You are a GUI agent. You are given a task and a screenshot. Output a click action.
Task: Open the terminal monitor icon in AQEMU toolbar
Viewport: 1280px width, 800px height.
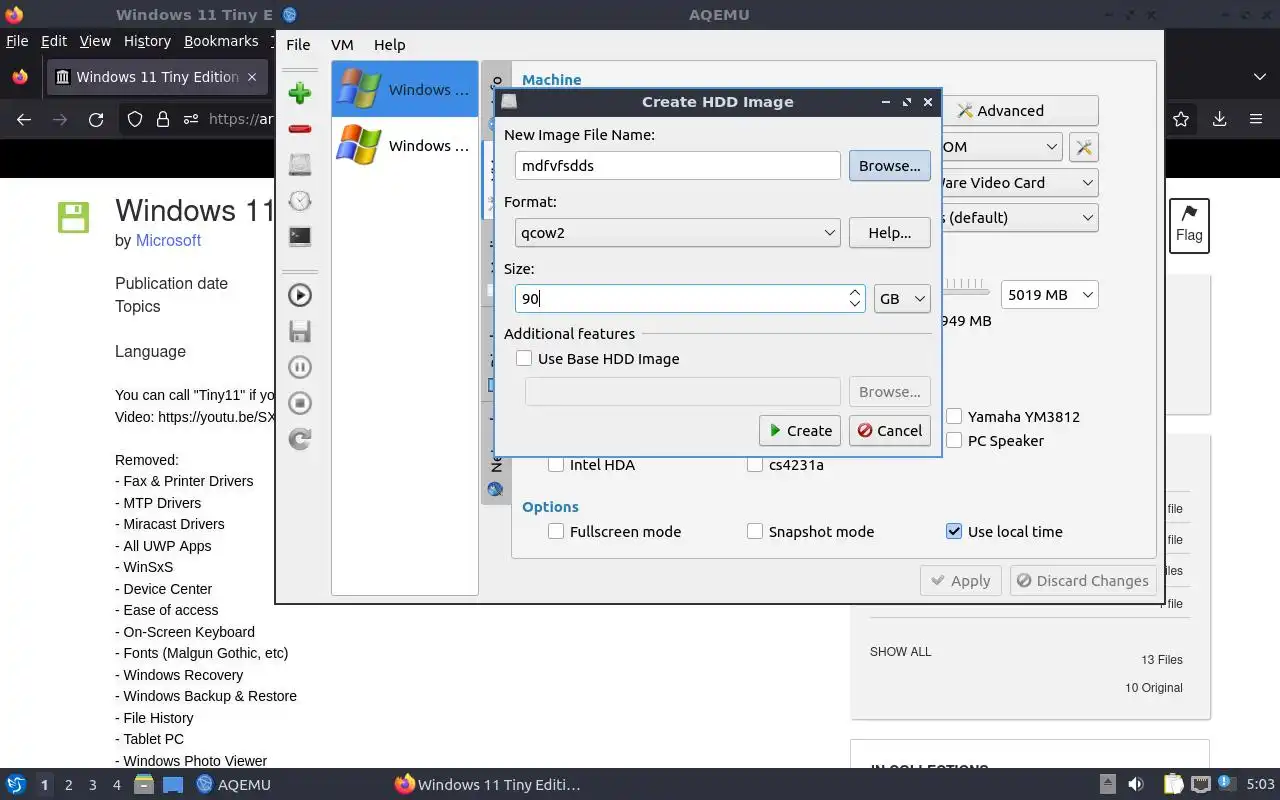(x=299, y=237)
